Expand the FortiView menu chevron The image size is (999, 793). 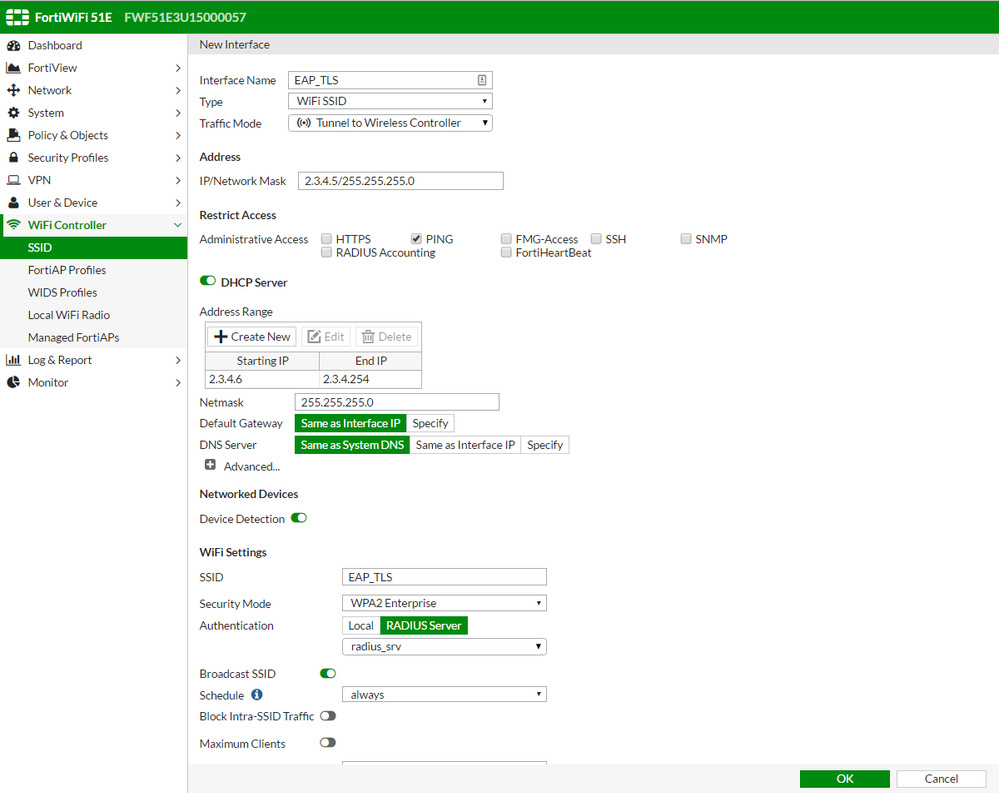tap(178, 68)
